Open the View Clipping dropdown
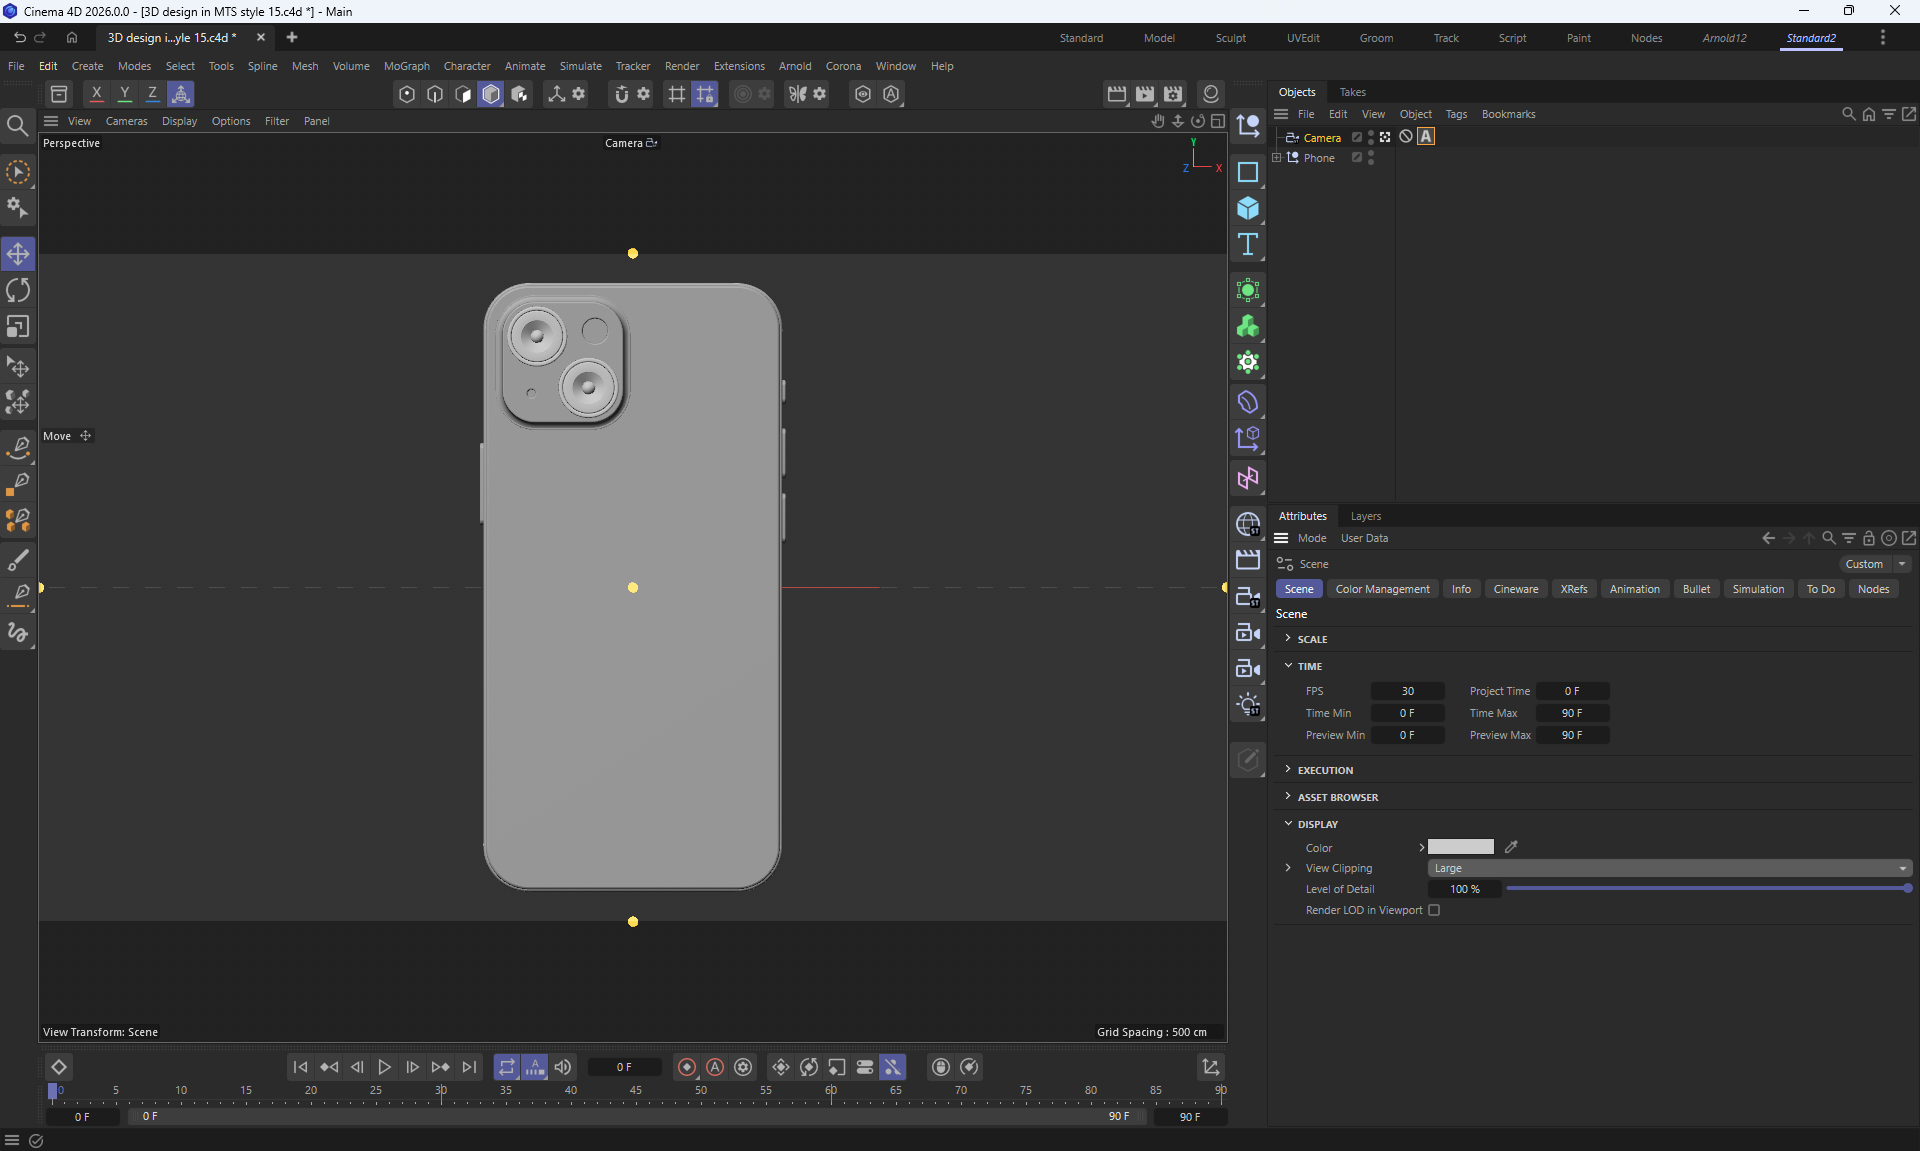 tap(1669, 868)
